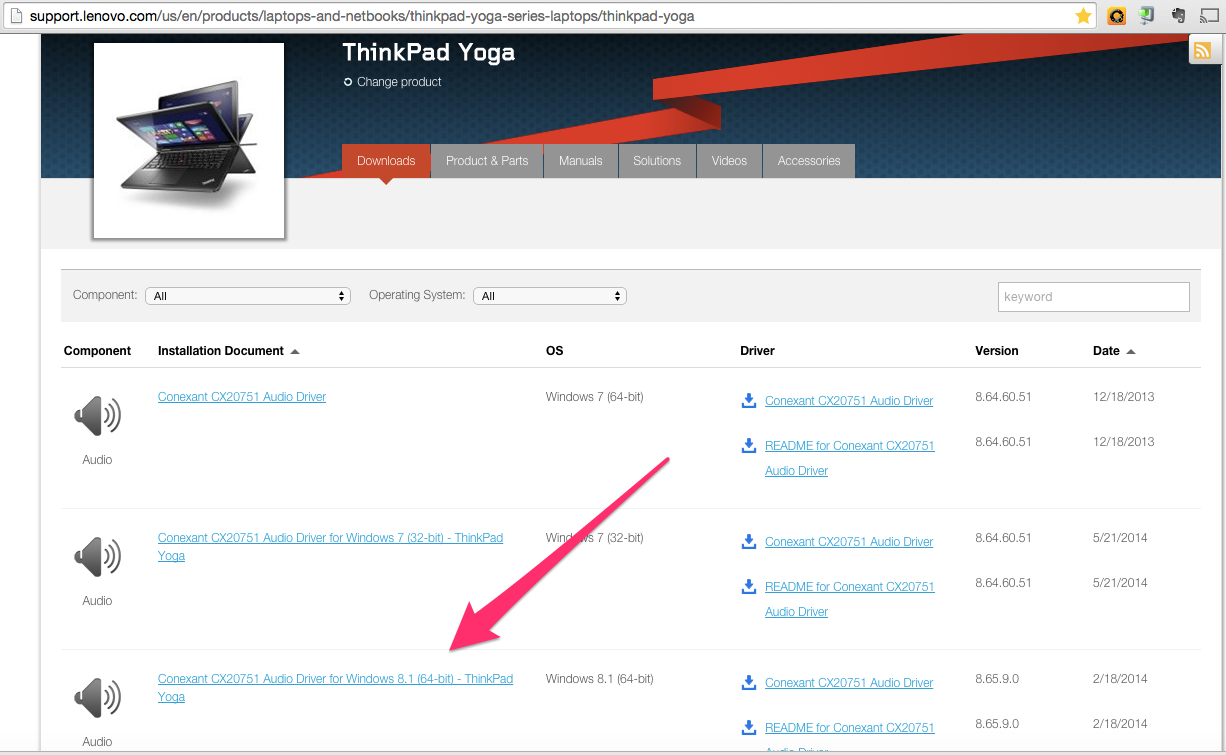
Task: Download Conexant driver dated 12/18/2013
Action: point(849,401)
